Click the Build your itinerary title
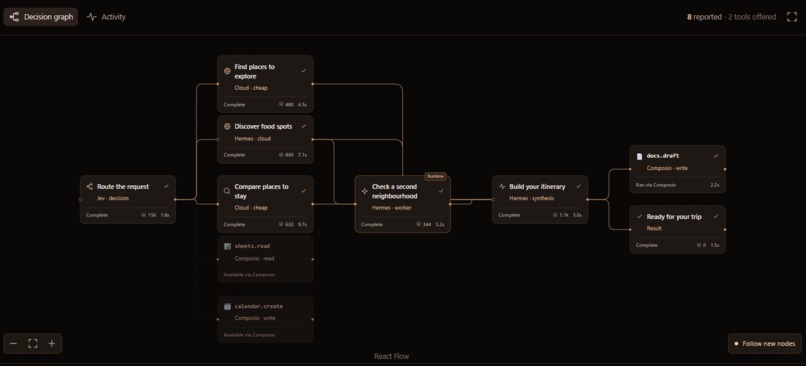The image size is (806, 366). tap(537, 187)
